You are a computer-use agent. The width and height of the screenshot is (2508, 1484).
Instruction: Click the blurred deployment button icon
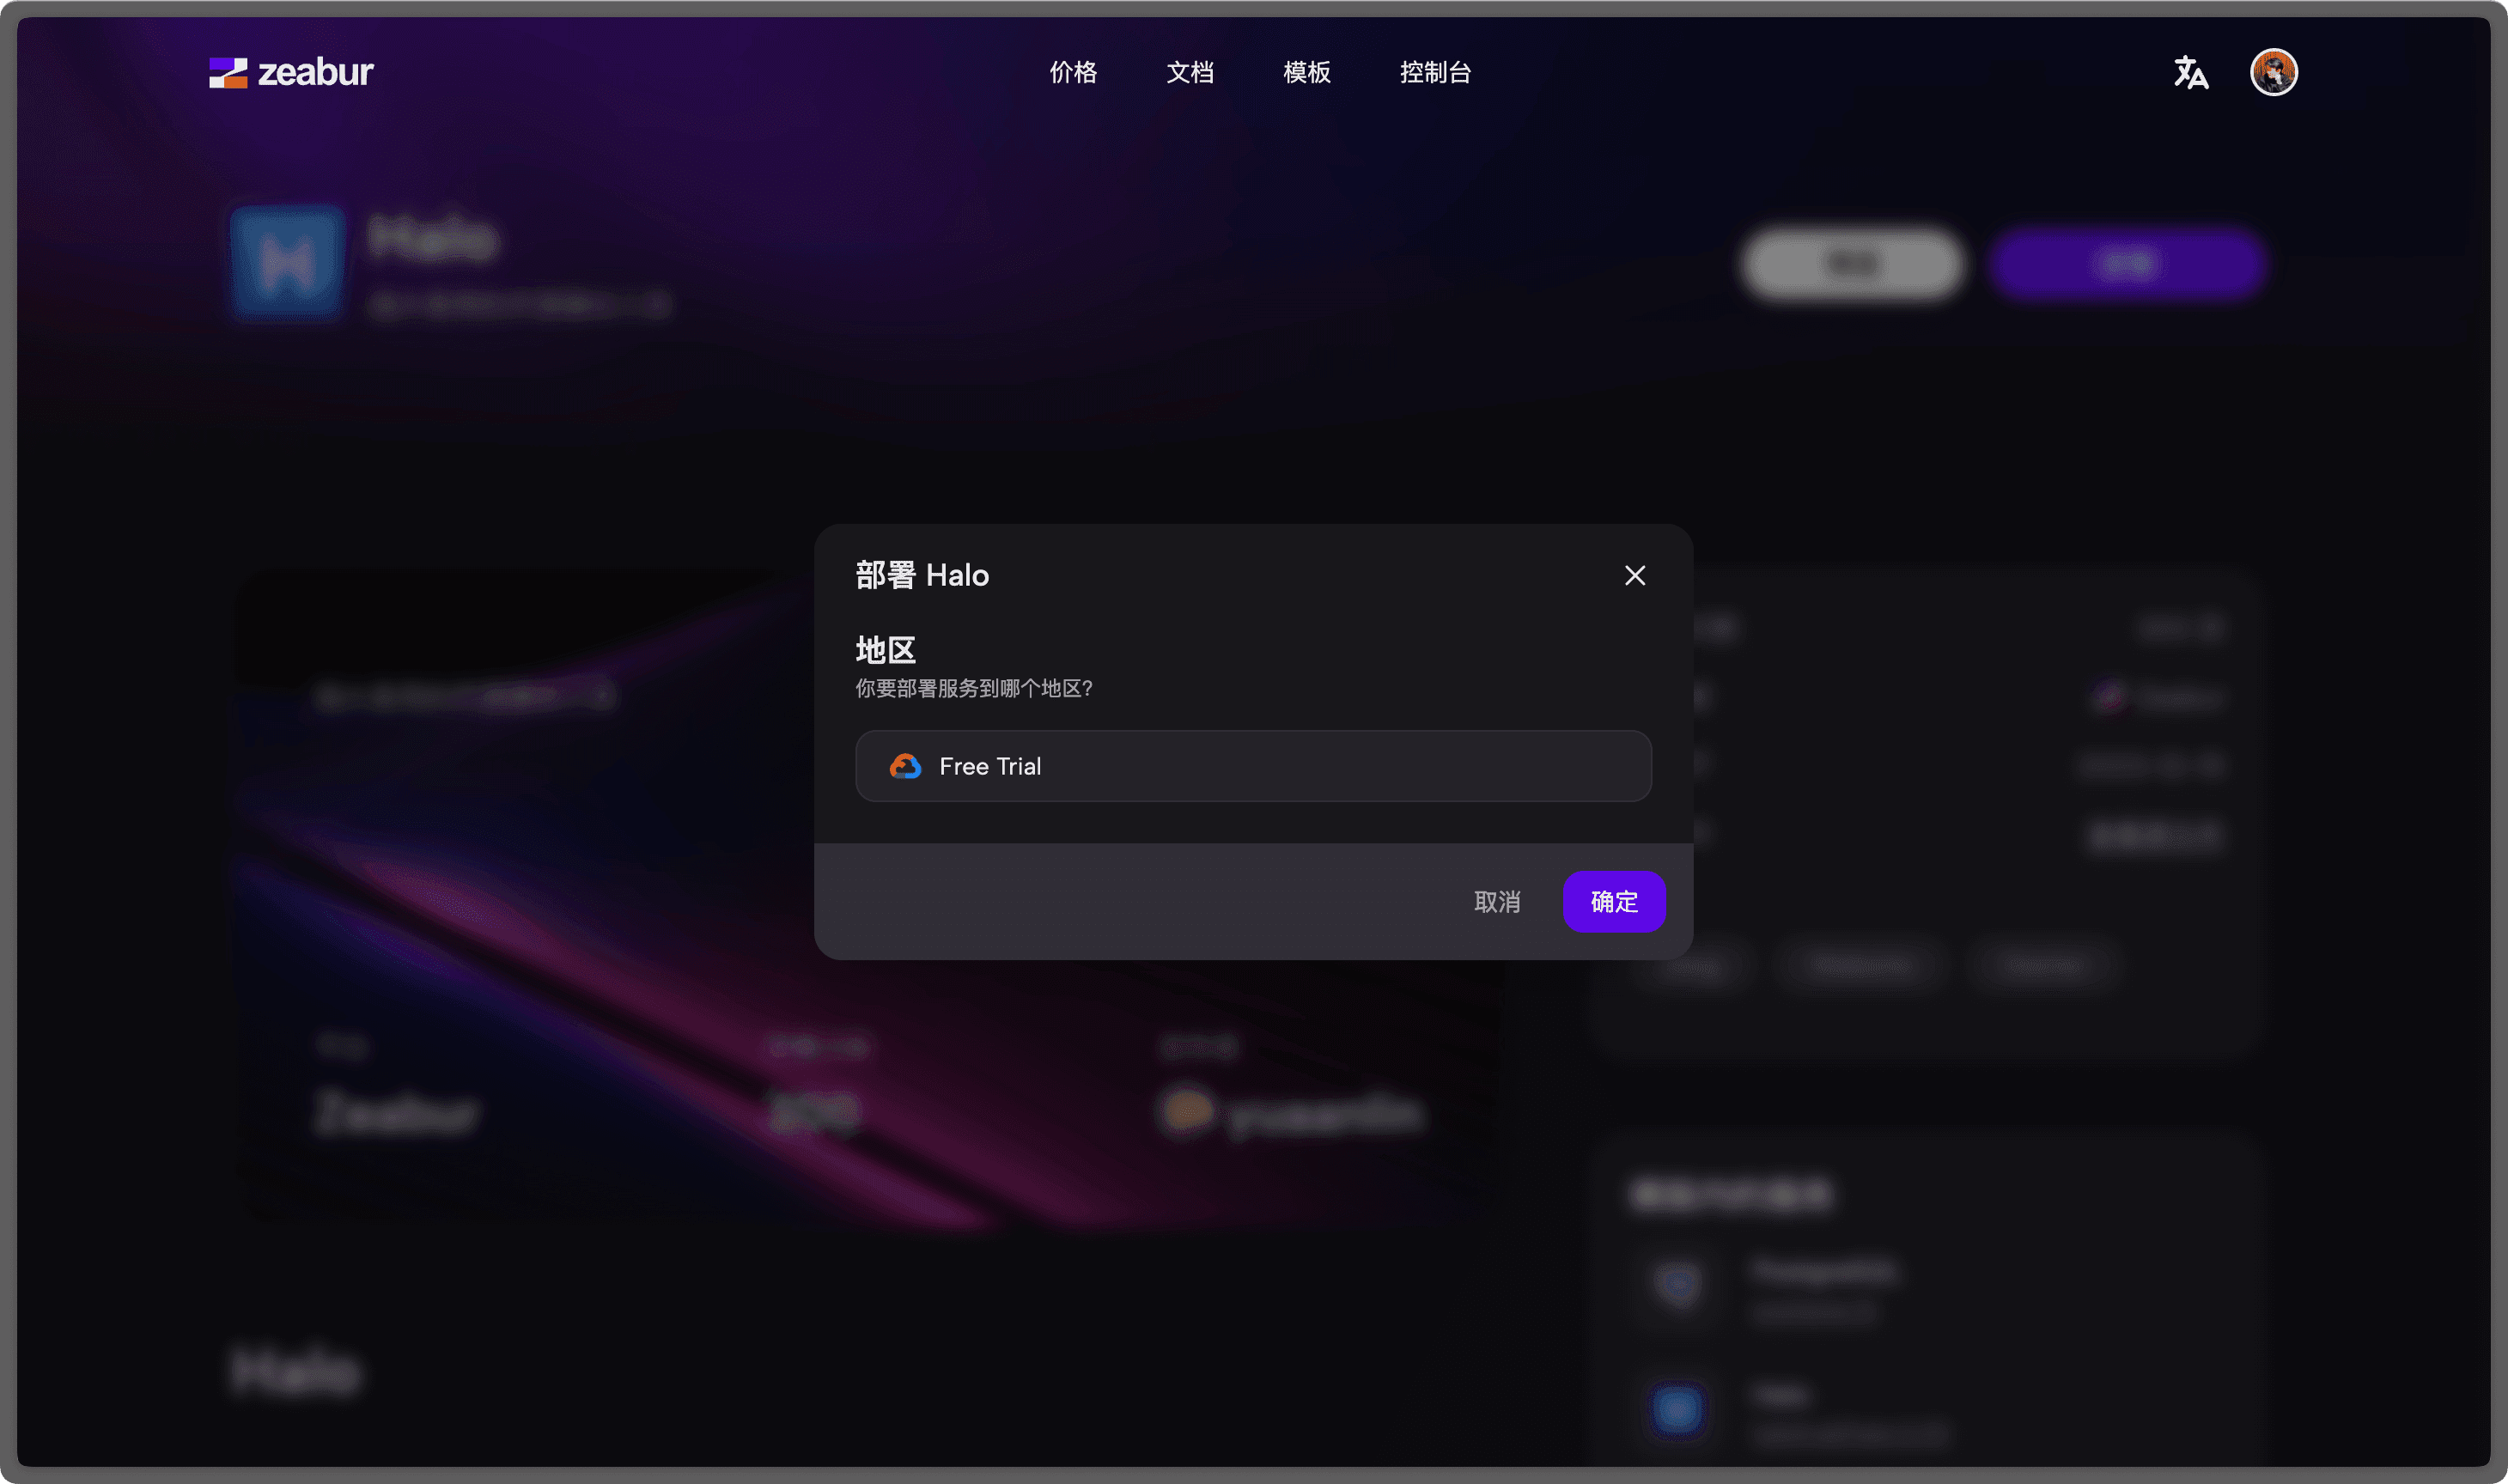click(x=2128, y=264)
